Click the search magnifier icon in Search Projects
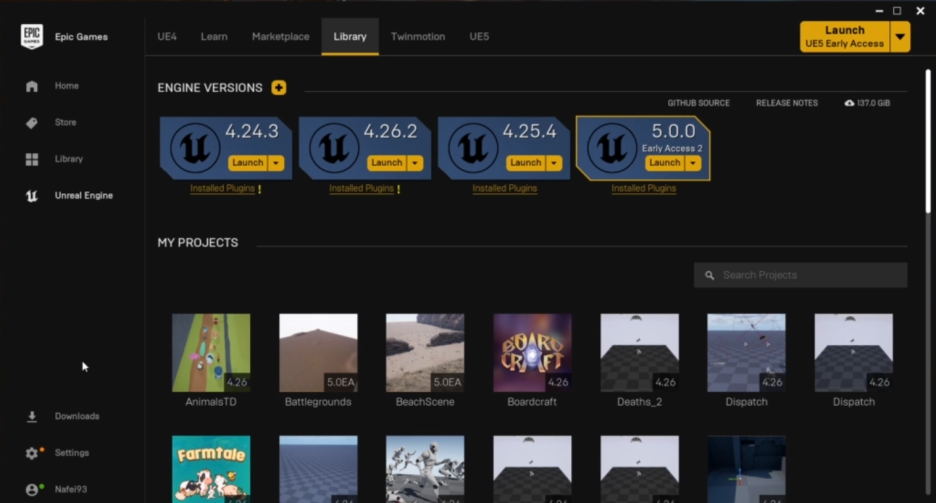This screenshot has height=503, width=936. (709, 275)
